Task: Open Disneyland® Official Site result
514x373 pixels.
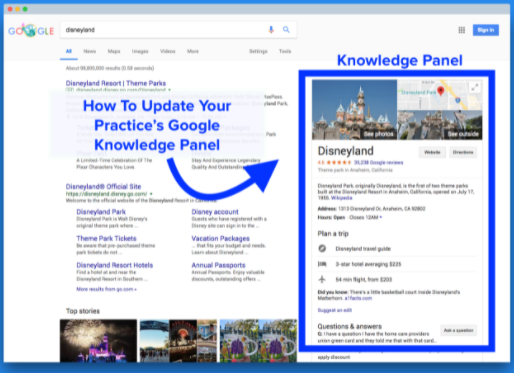Action: (103, 187)
